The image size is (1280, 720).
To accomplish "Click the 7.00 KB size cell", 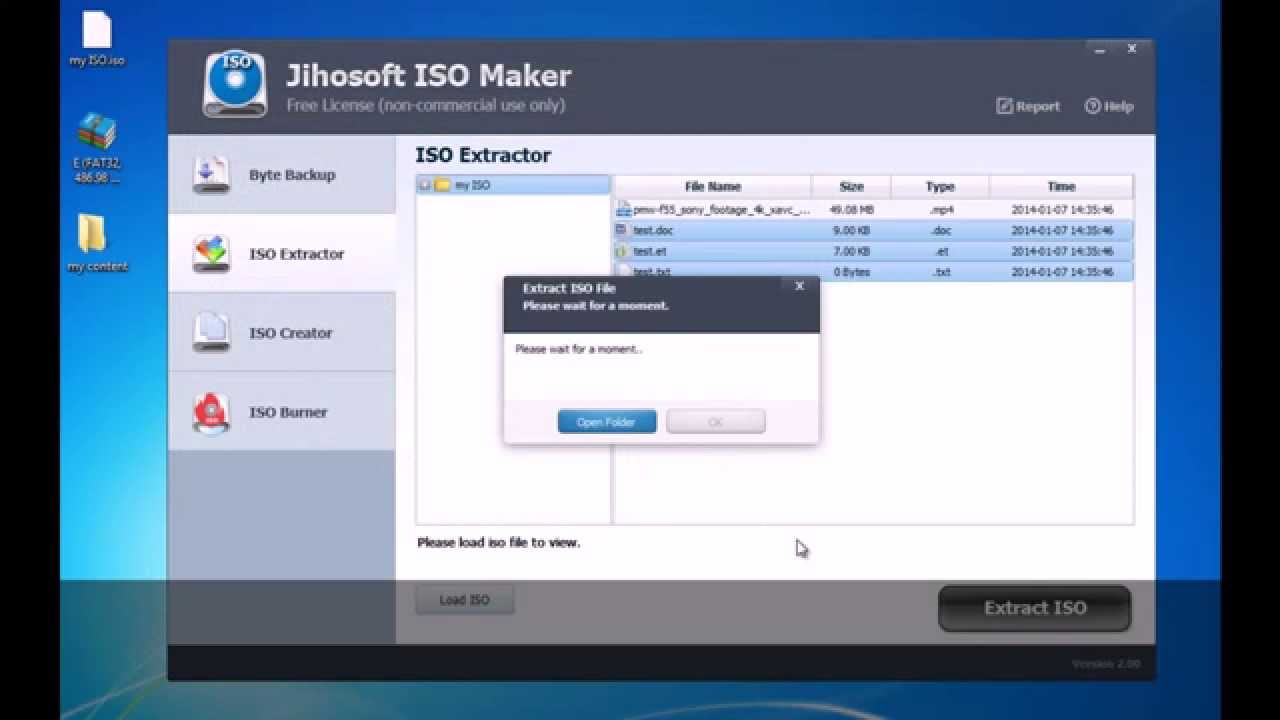I will (x=852, y=252).
